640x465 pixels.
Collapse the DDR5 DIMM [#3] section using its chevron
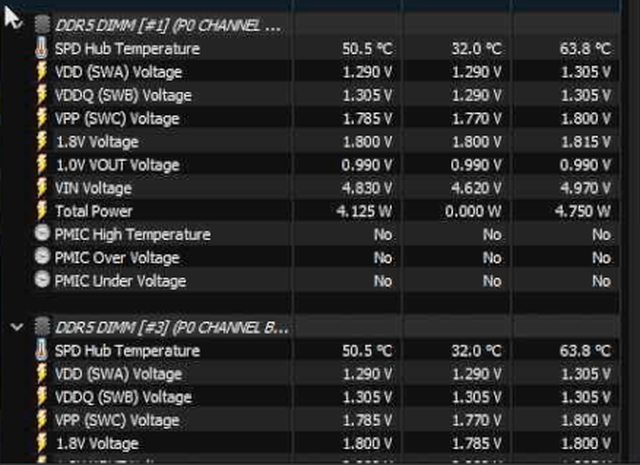tap(17, 327)
